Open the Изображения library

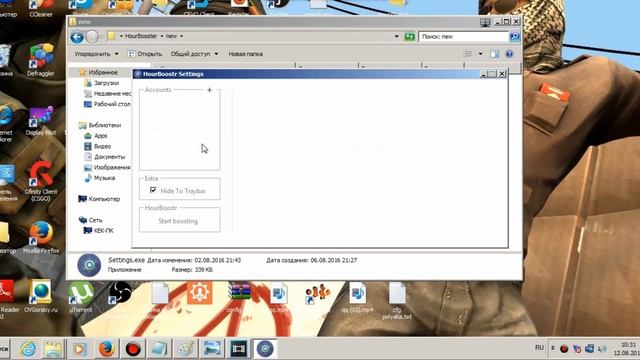[107, 167]
